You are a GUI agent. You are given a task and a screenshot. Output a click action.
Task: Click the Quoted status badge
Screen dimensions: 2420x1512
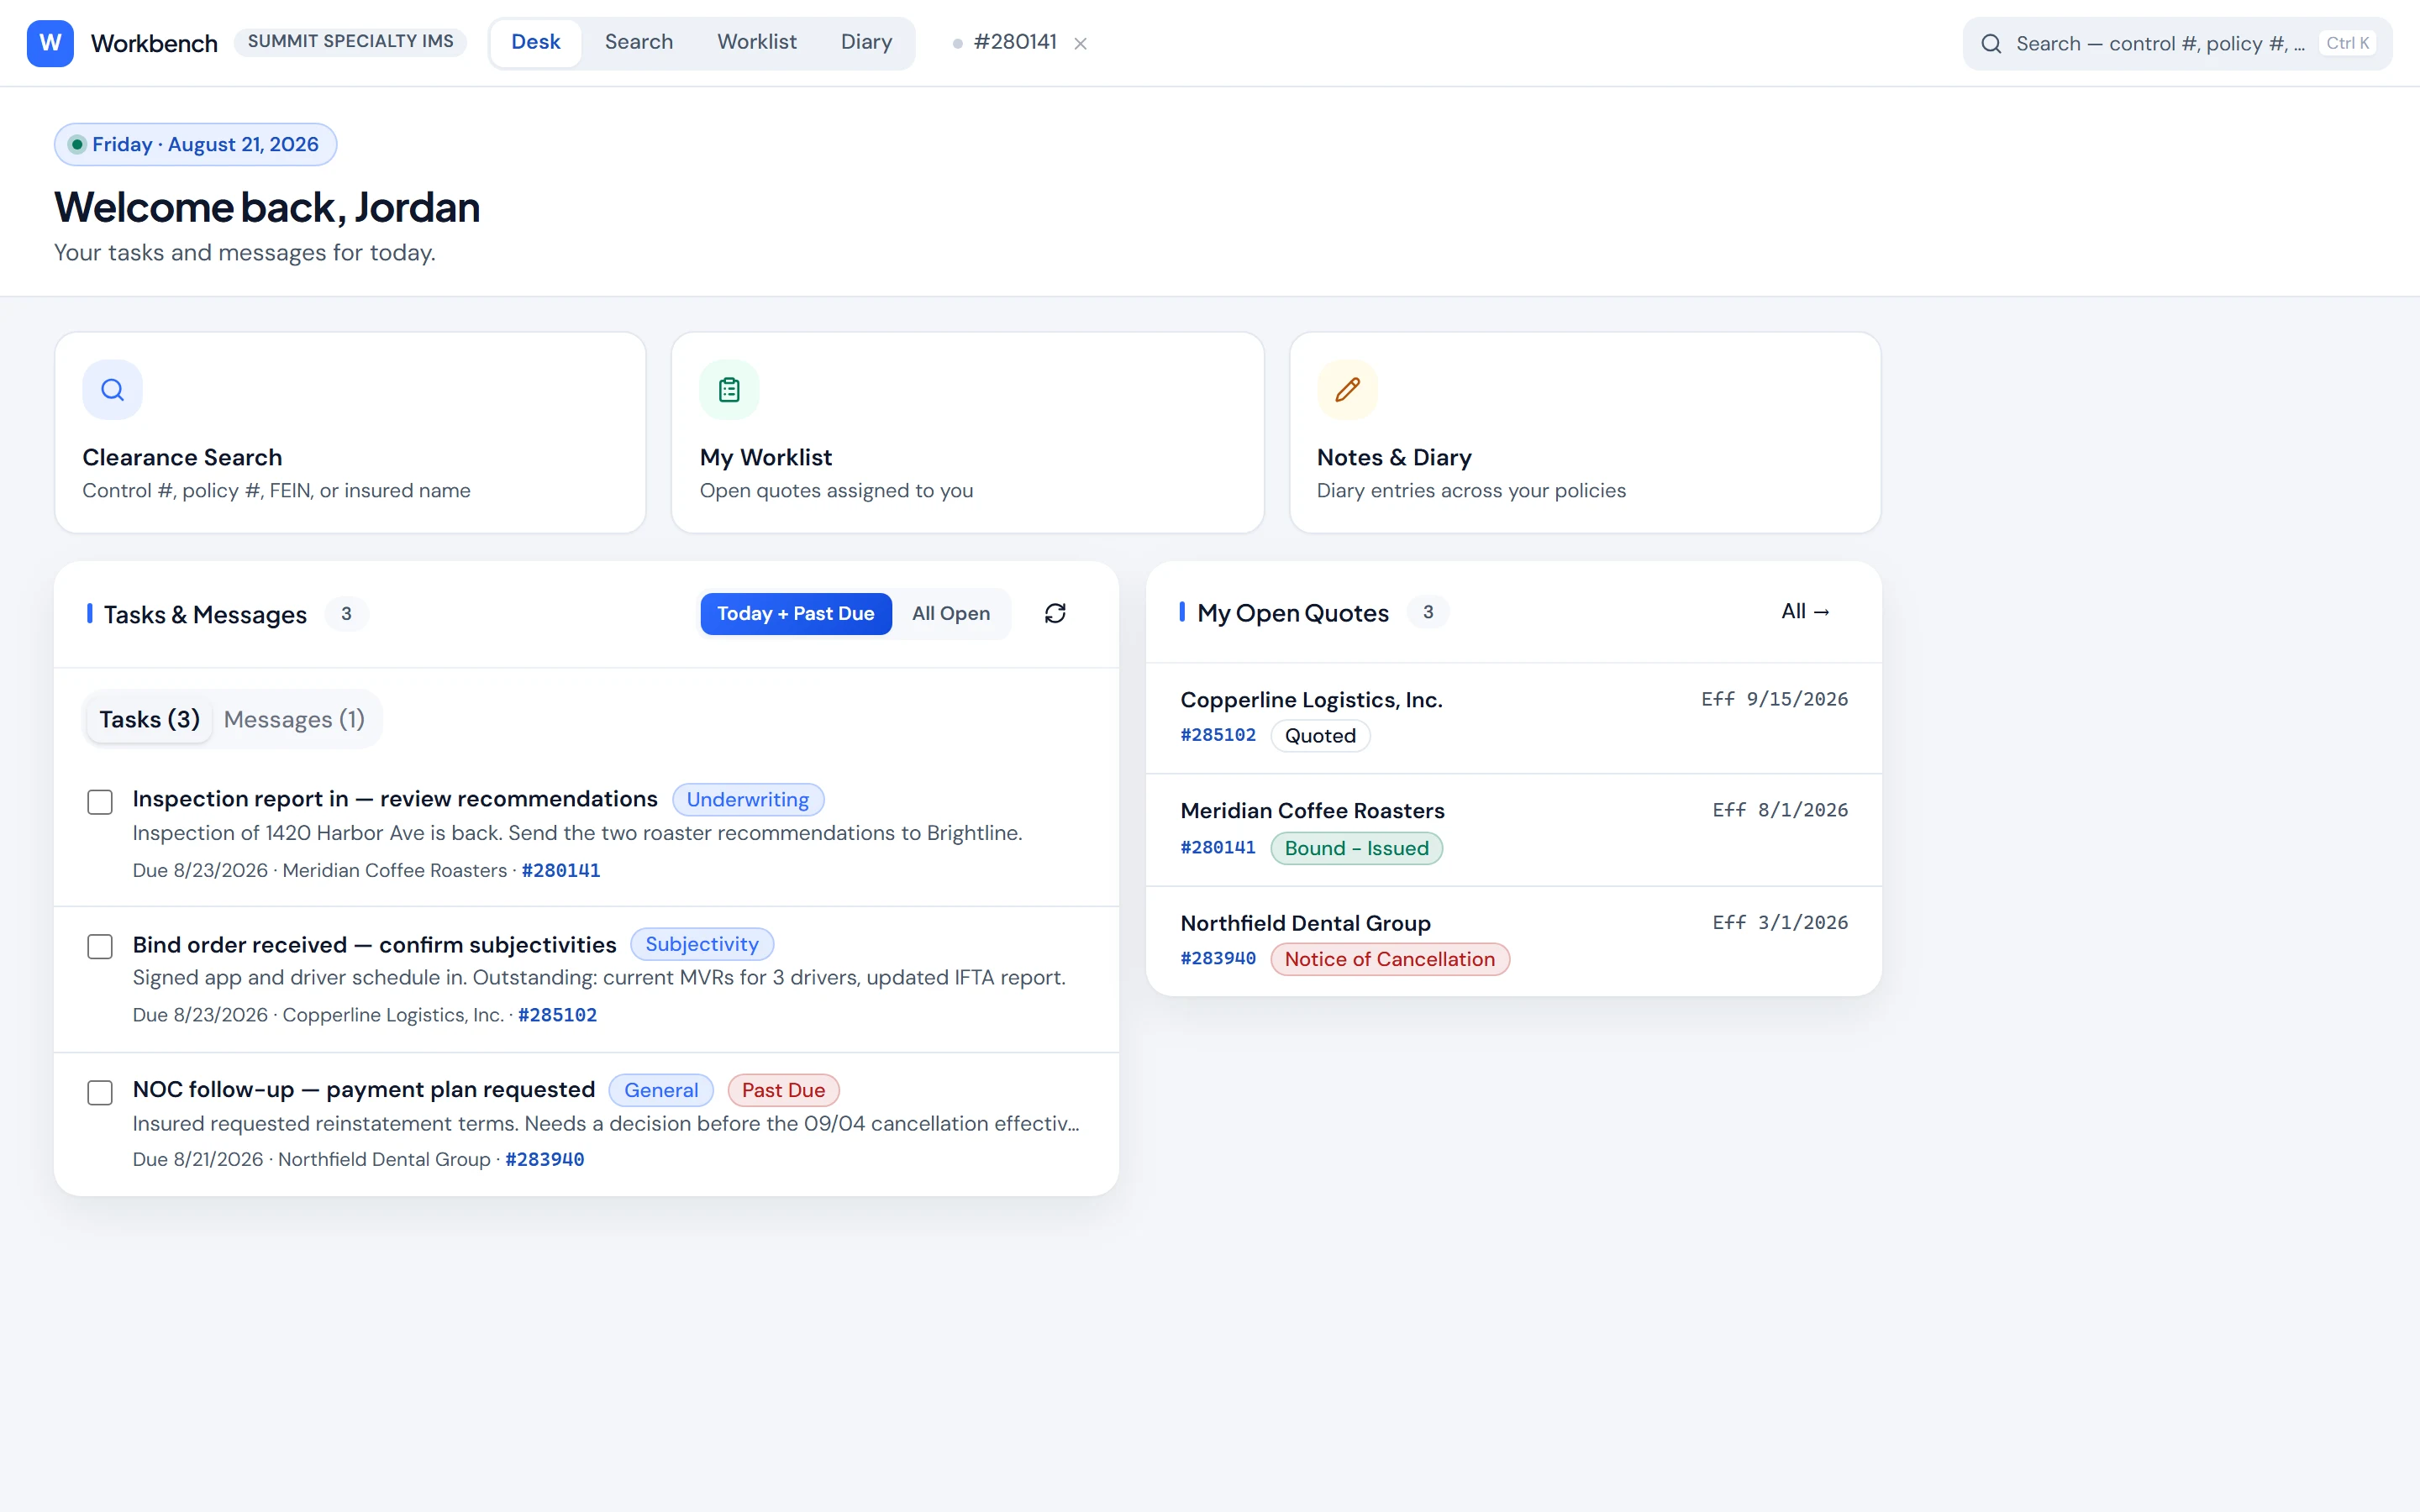tap(1320, 736)
